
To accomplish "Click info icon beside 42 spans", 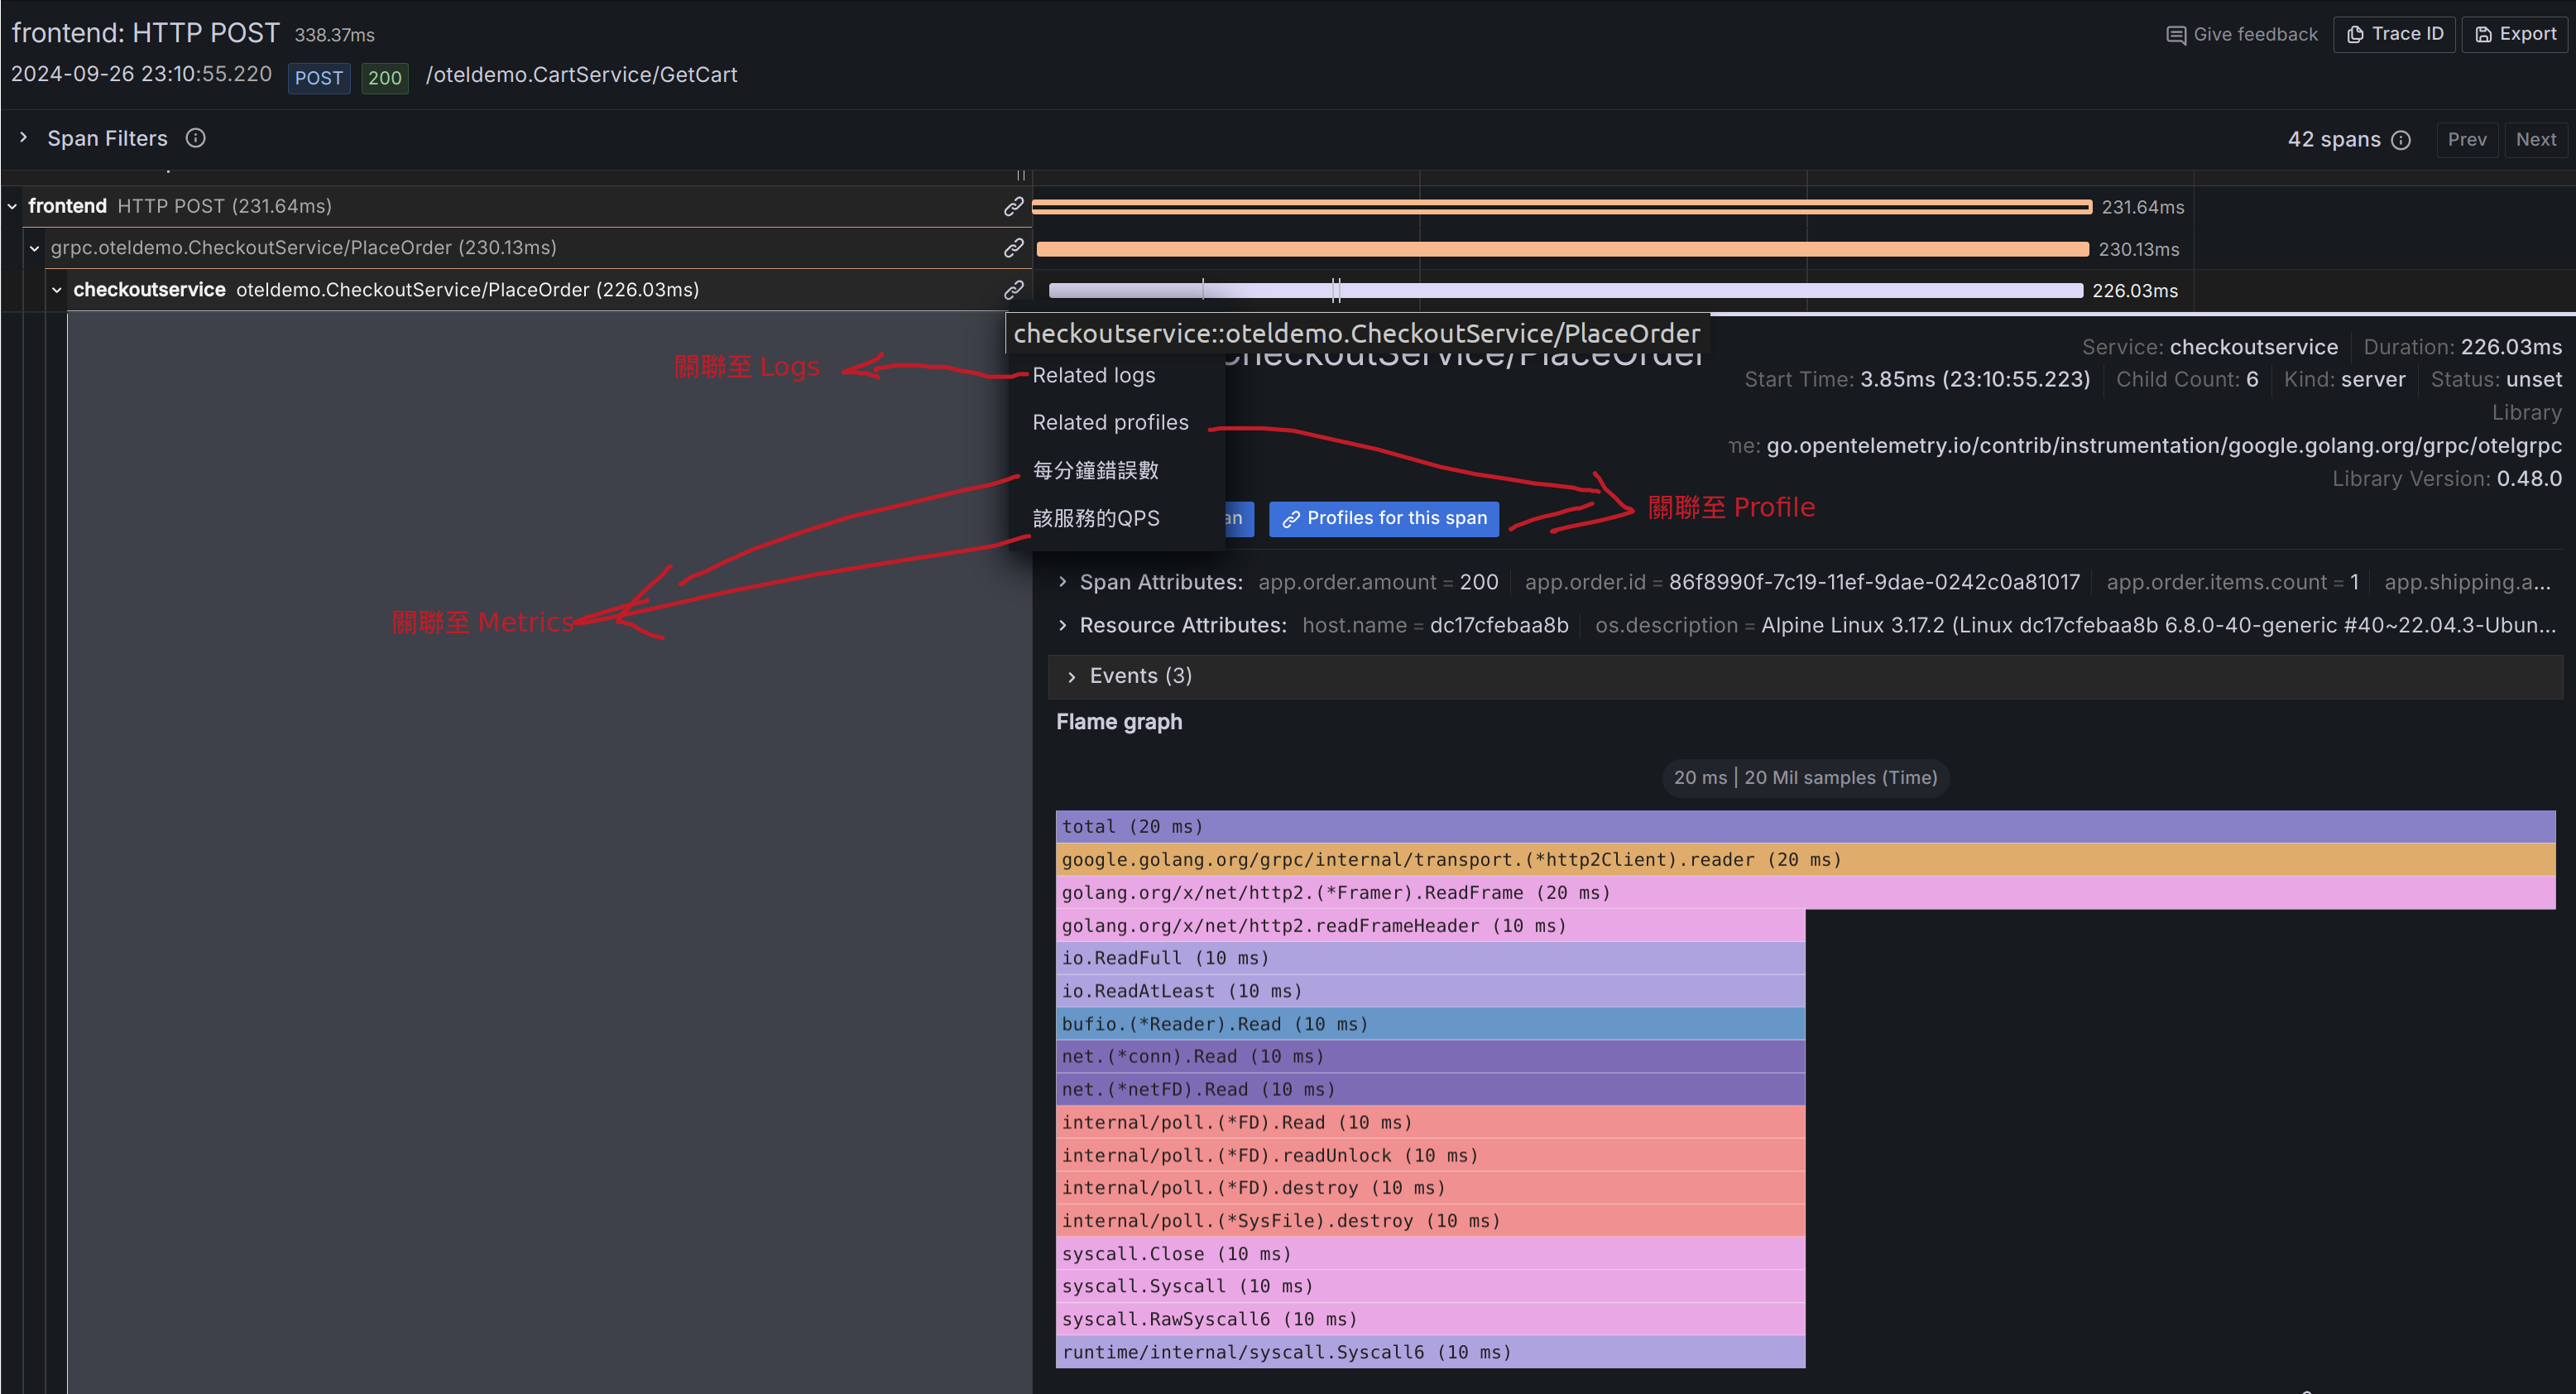I will point(2401,140).
